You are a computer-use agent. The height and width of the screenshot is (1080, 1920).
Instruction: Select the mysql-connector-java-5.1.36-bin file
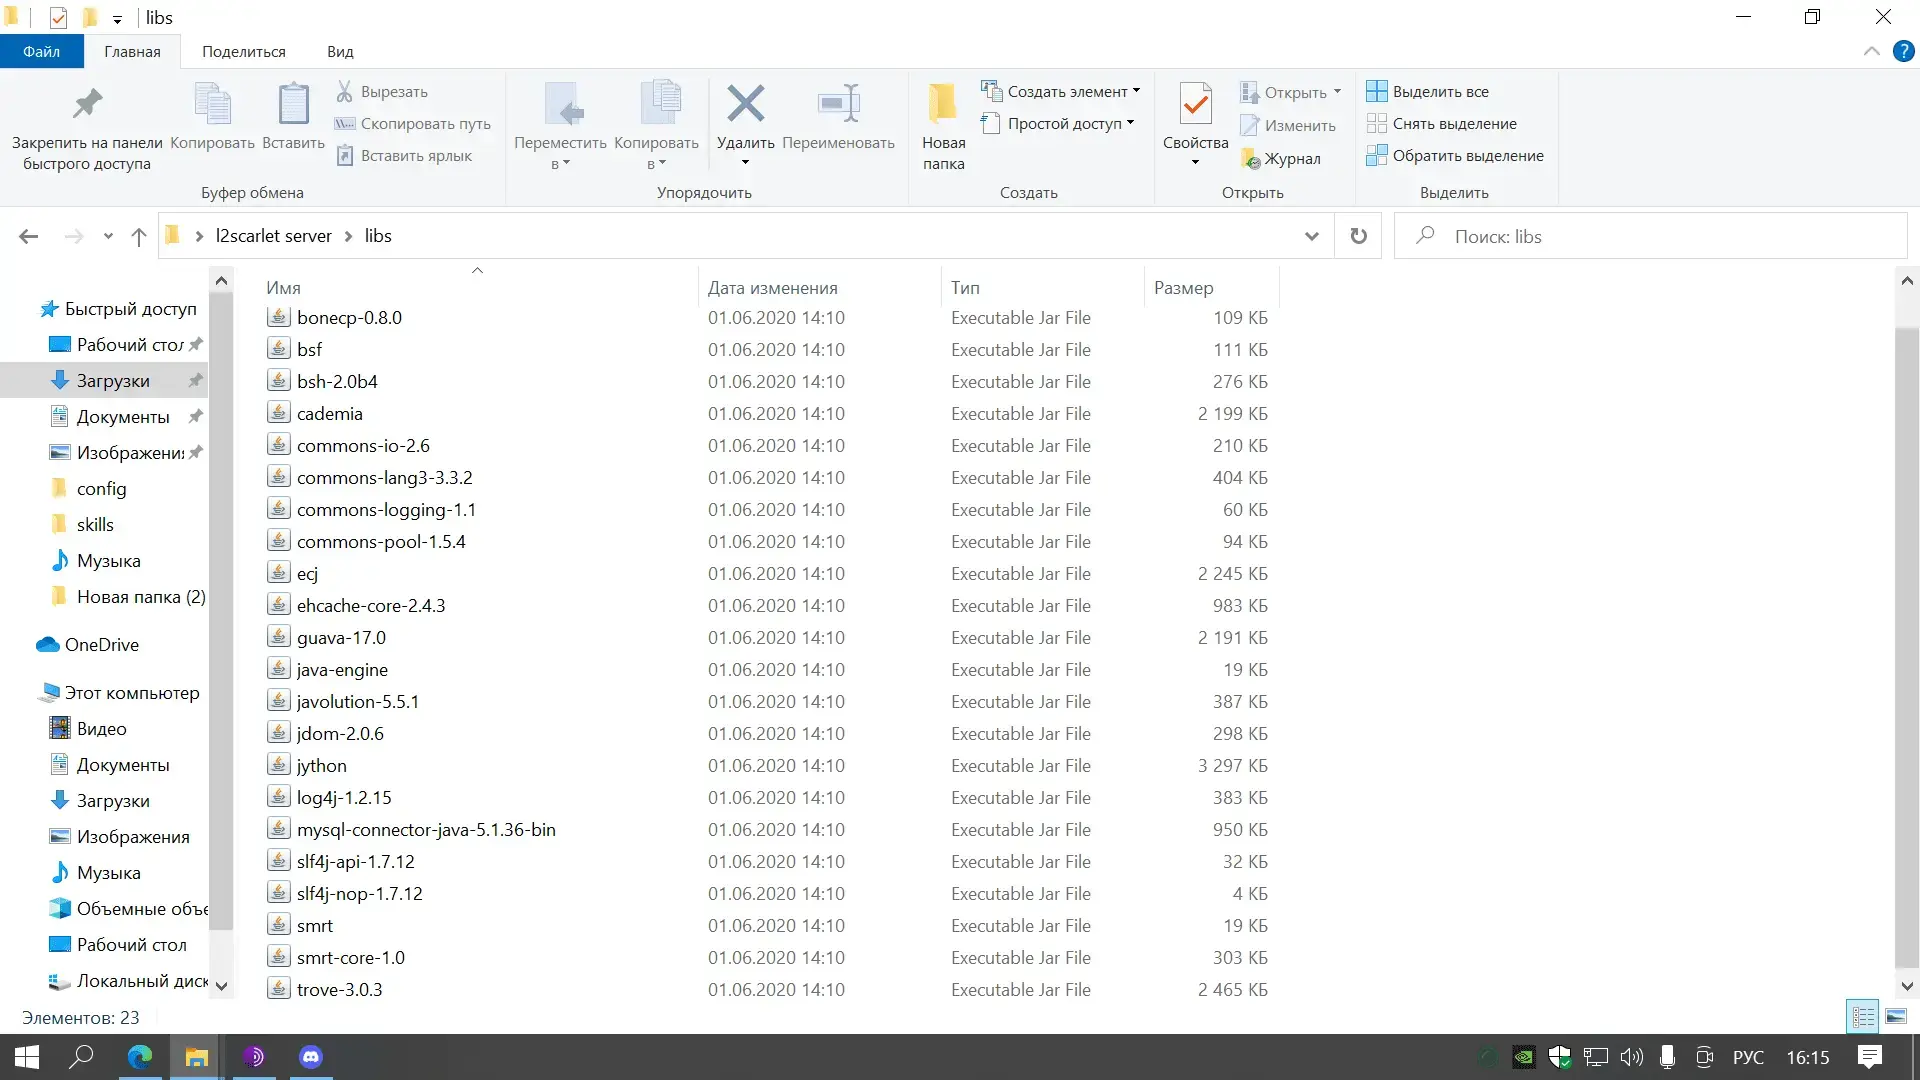coord(426,829)
